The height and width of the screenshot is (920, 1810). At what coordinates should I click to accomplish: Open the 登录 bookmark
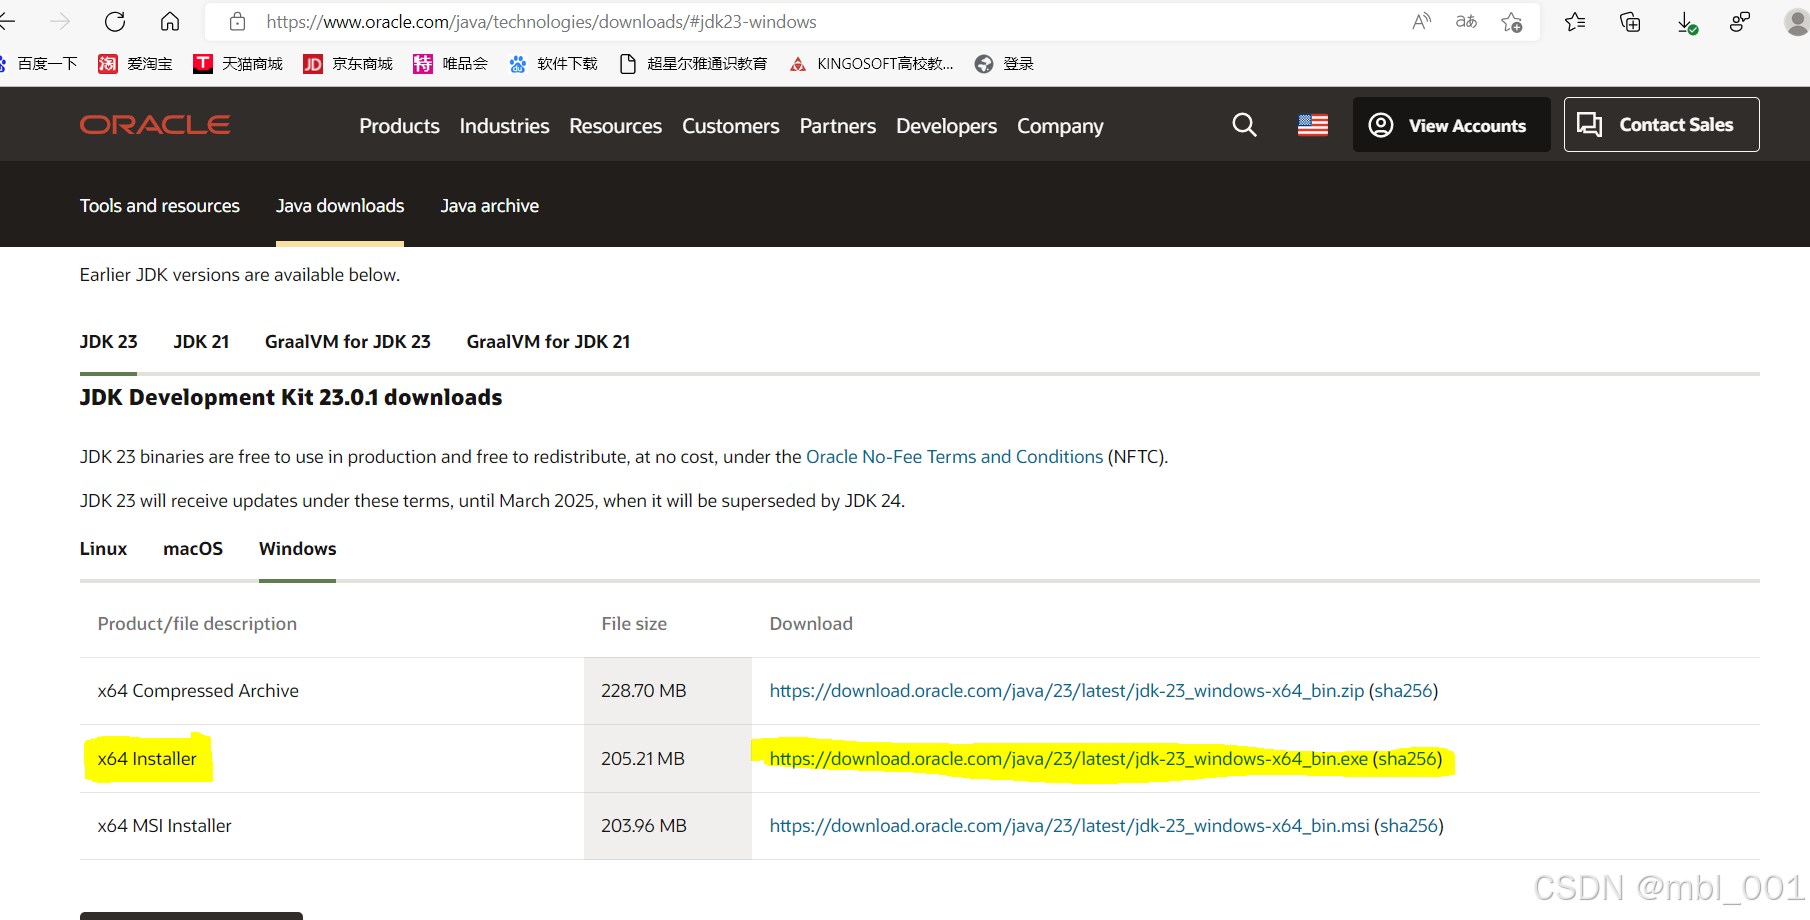(x=1004, y=64)
